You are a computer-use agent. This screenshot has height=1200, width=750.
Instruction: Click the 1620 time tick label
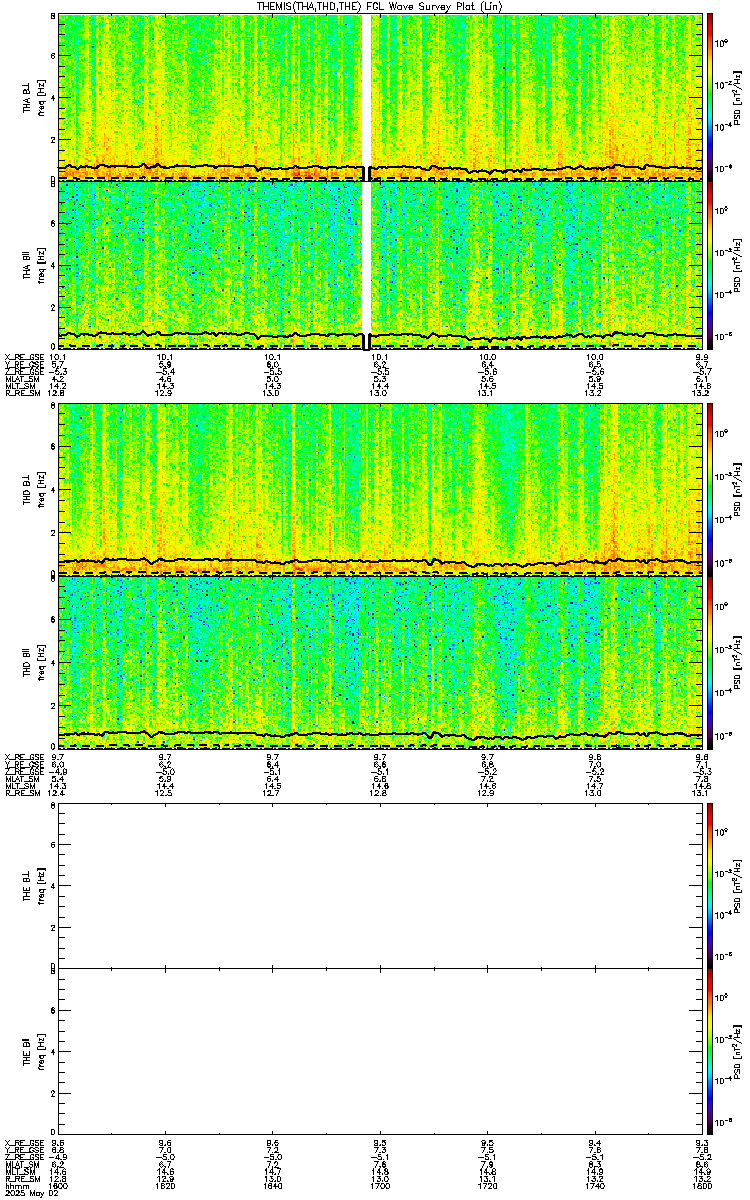[165, 1187]
